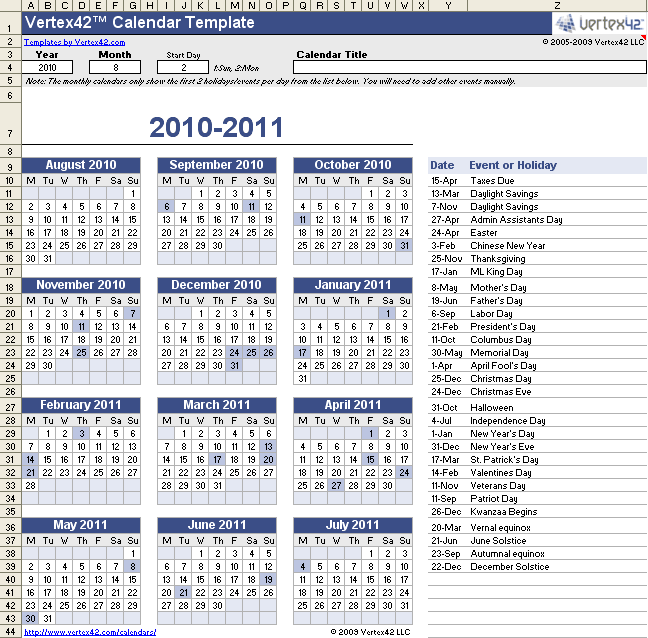
Task: Select the Easter event entry
Action: click(x=484, y=233)
